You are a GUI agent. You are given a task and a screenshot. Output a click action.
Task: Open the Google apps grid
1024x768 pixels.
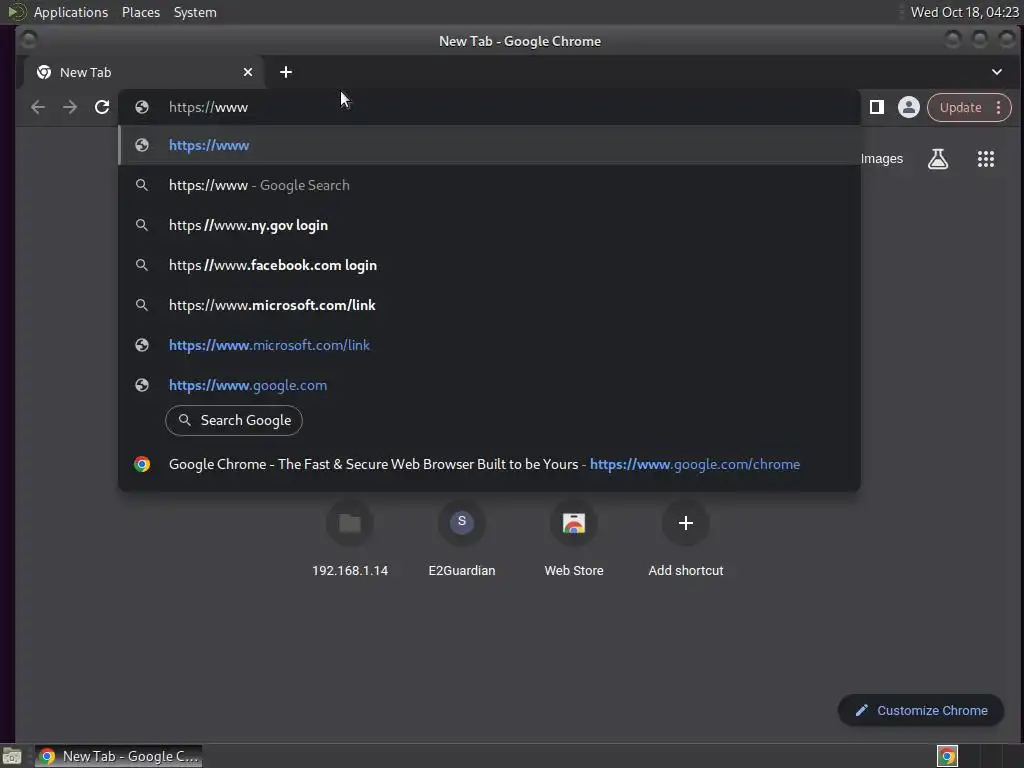(x=985, y=159)
